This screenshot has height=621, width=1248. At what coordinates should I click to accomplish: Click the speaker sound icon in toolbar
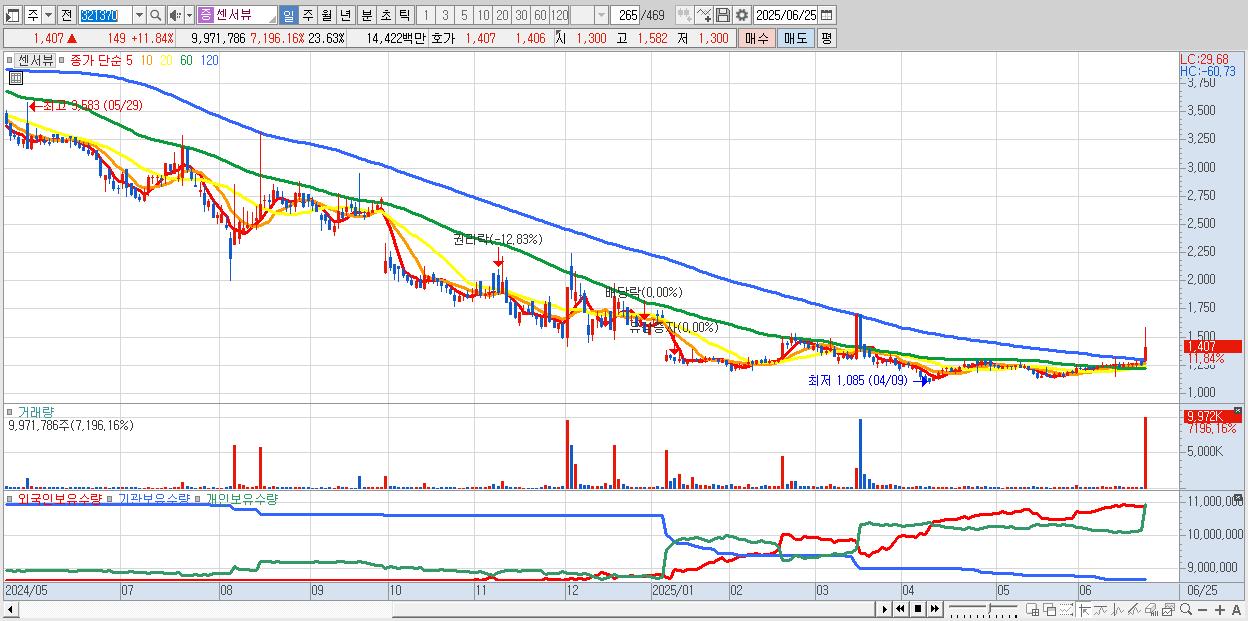175,15
